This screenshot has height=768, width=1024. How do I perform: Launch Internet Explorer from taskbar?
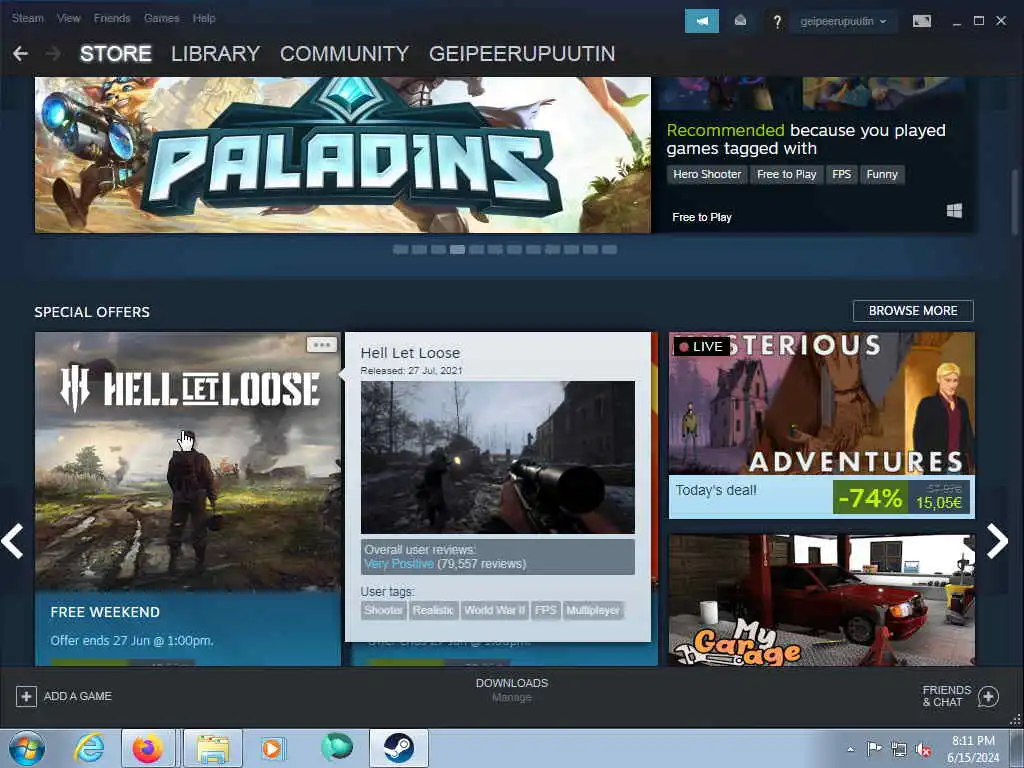click(89, 748)
